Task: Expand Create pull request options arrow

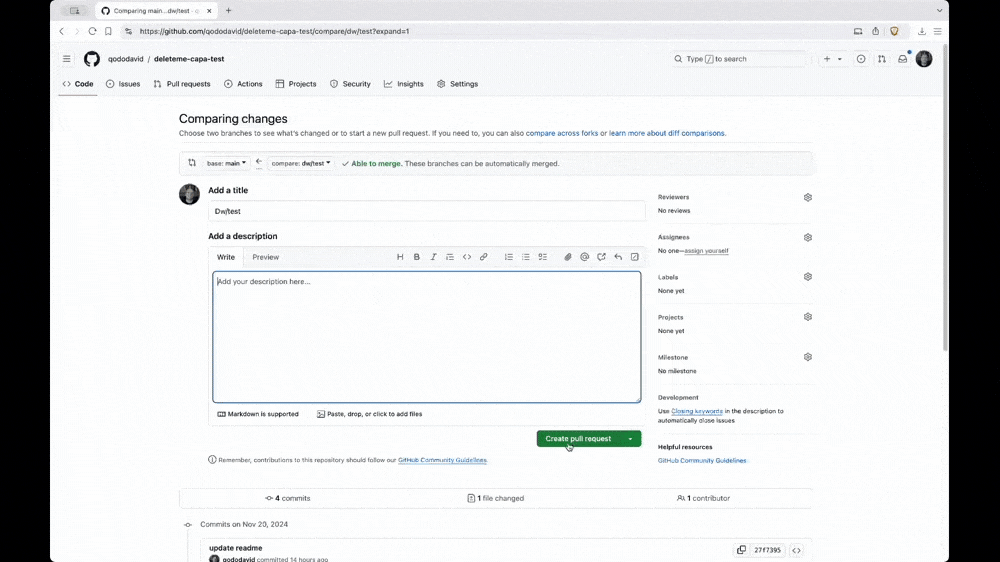Action: (x=630, y=439)
